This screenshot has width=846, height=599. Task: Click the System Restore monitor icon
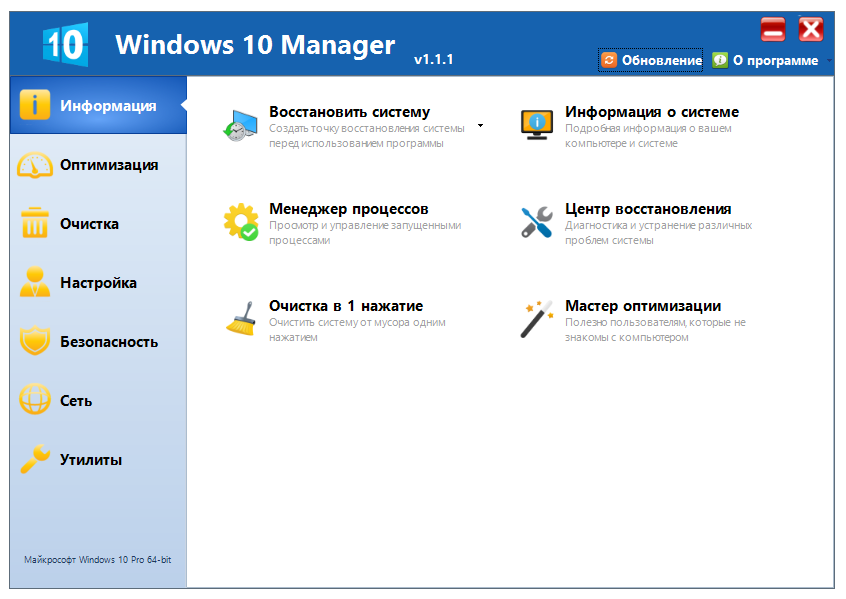pyautogui.click(x=240, y=125)
